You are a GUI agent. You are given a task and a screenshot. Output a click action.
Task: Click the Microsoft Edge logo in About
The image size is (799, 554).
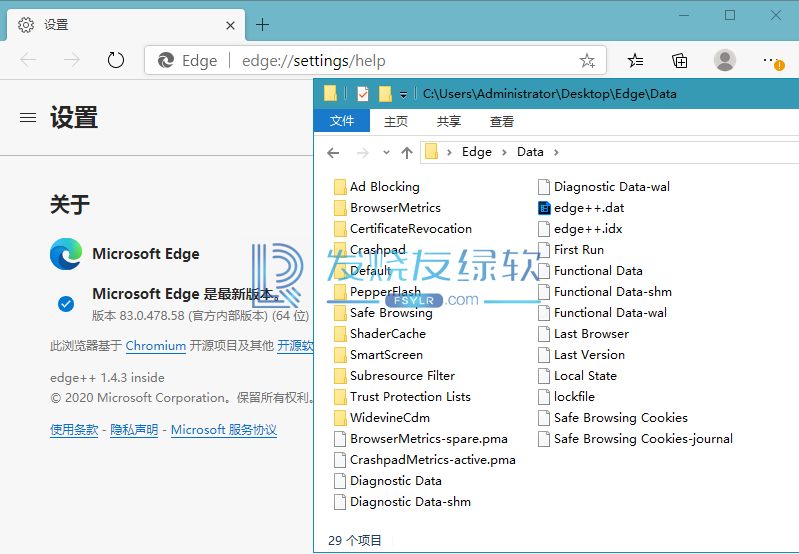[x=66, y=254]
